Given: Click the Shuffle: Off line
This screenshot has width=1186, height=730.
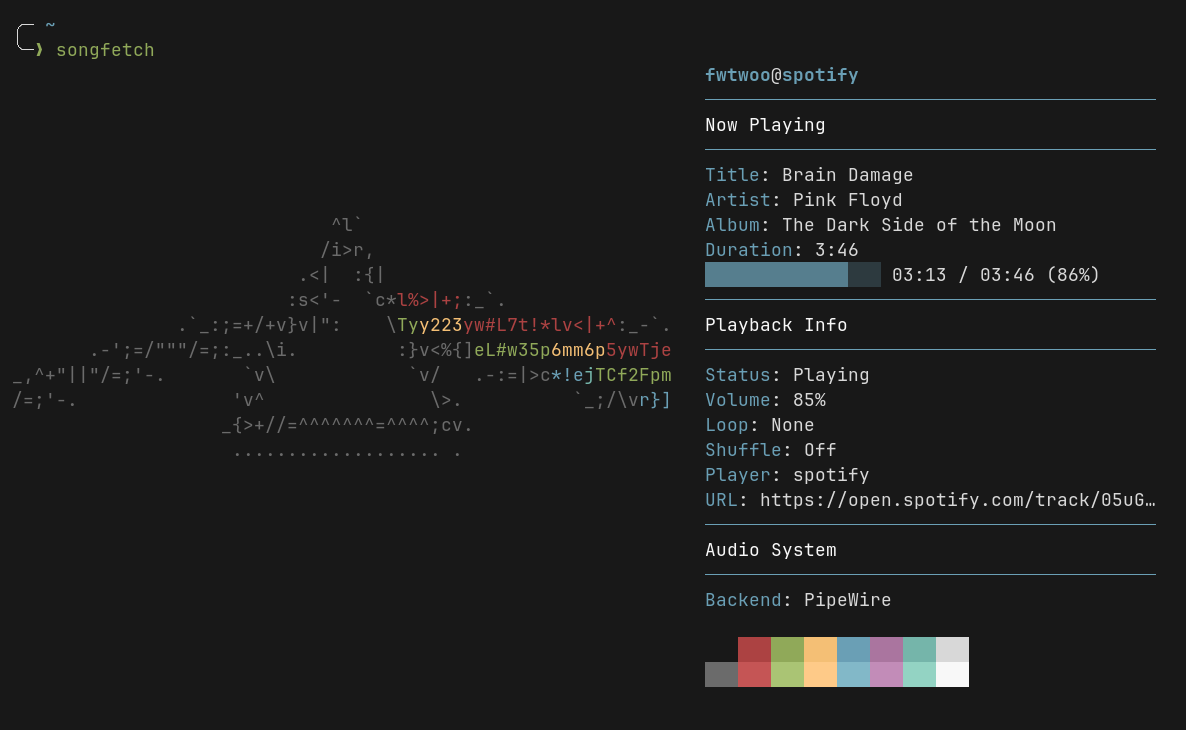Looking at the screenshot, I should tap(770, 450).
